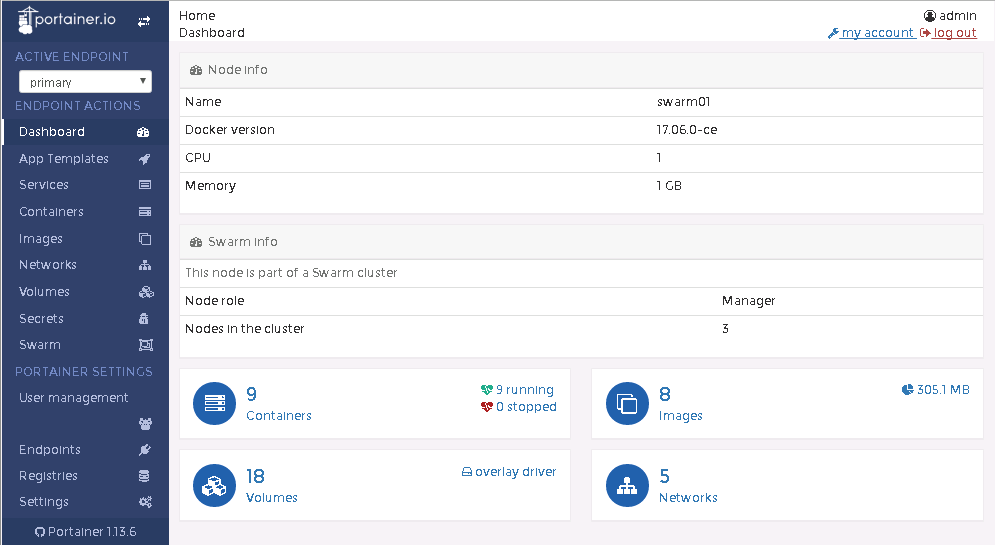Click the User management users icon
995x545 pixels.
[x=145, y=424]
